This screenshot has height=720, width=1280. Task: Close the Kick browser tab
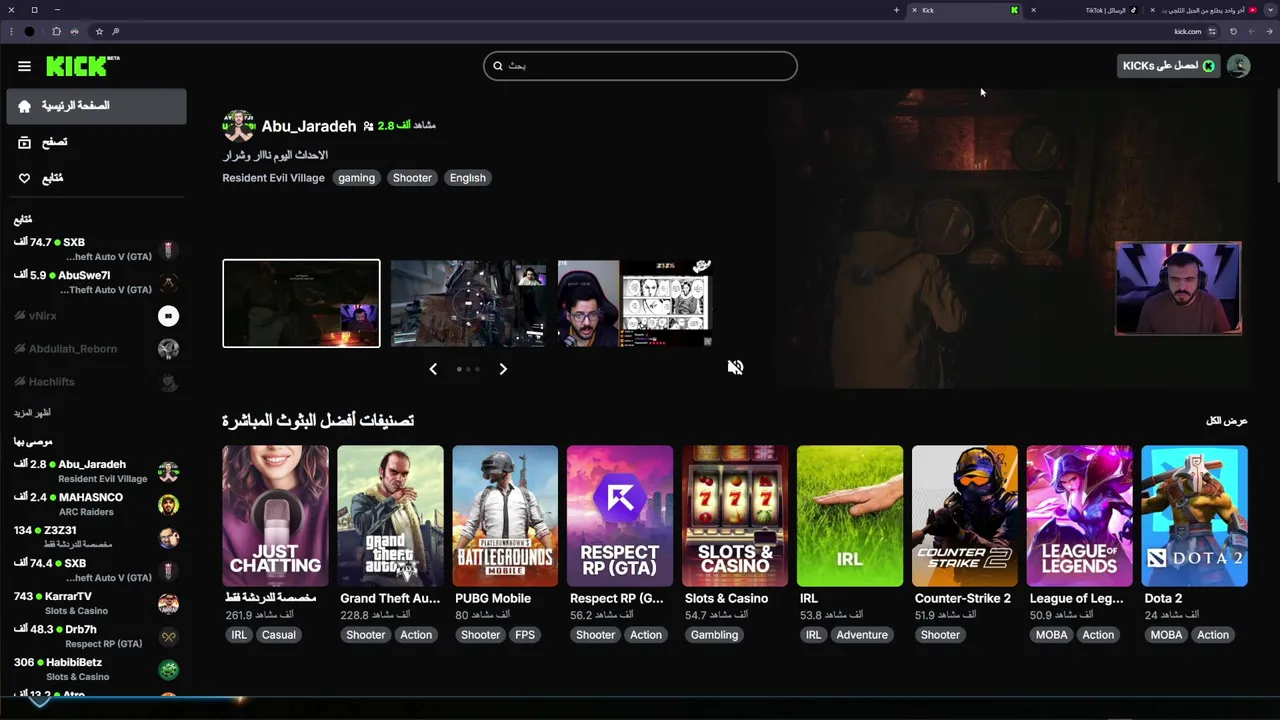[914, 10]
